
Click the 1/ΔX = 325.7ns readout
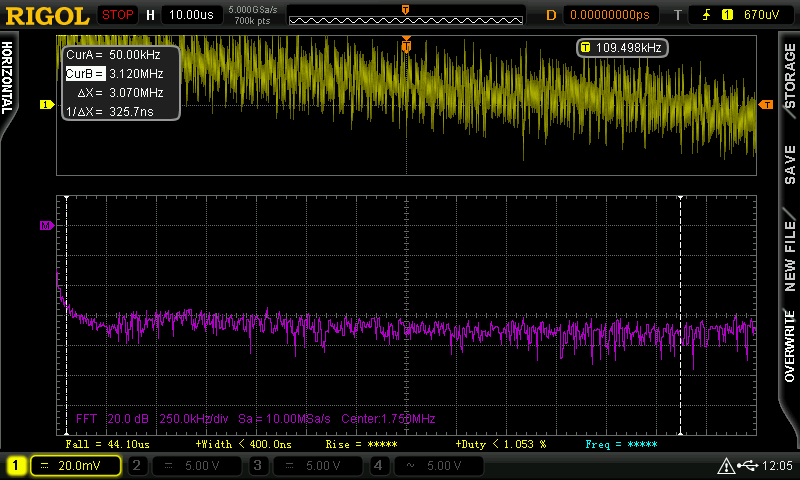click(110, 111)
